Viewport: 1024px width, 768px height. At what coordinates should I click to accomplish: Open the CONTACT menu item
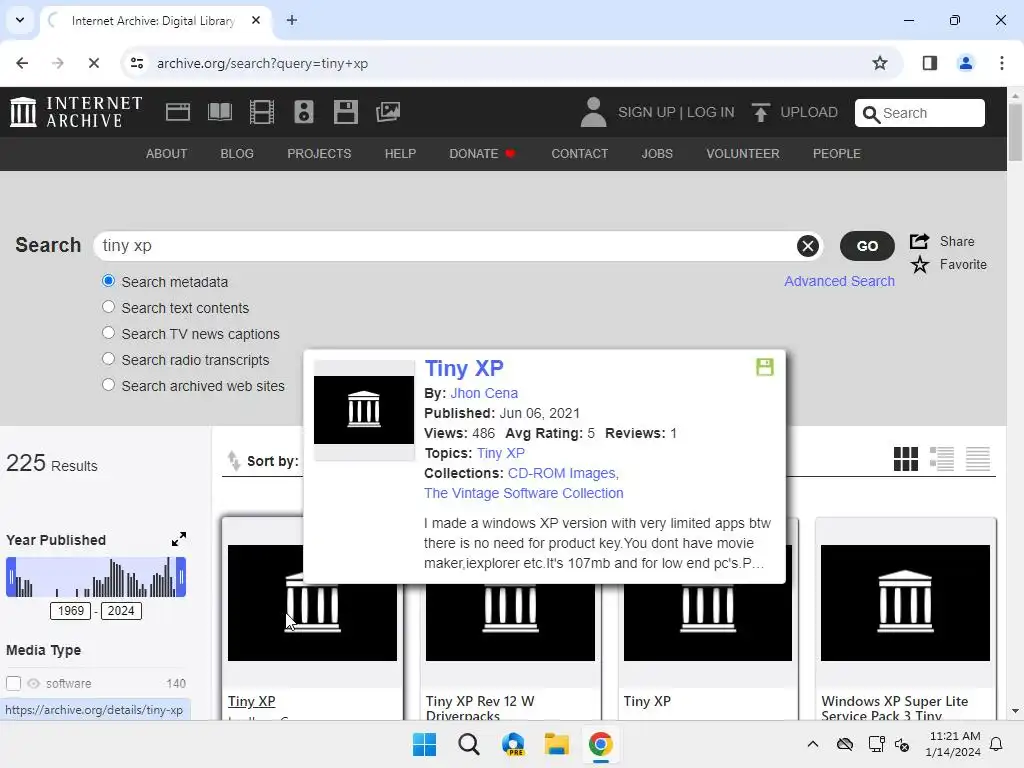pyautogui.click(x=580, y=153)
